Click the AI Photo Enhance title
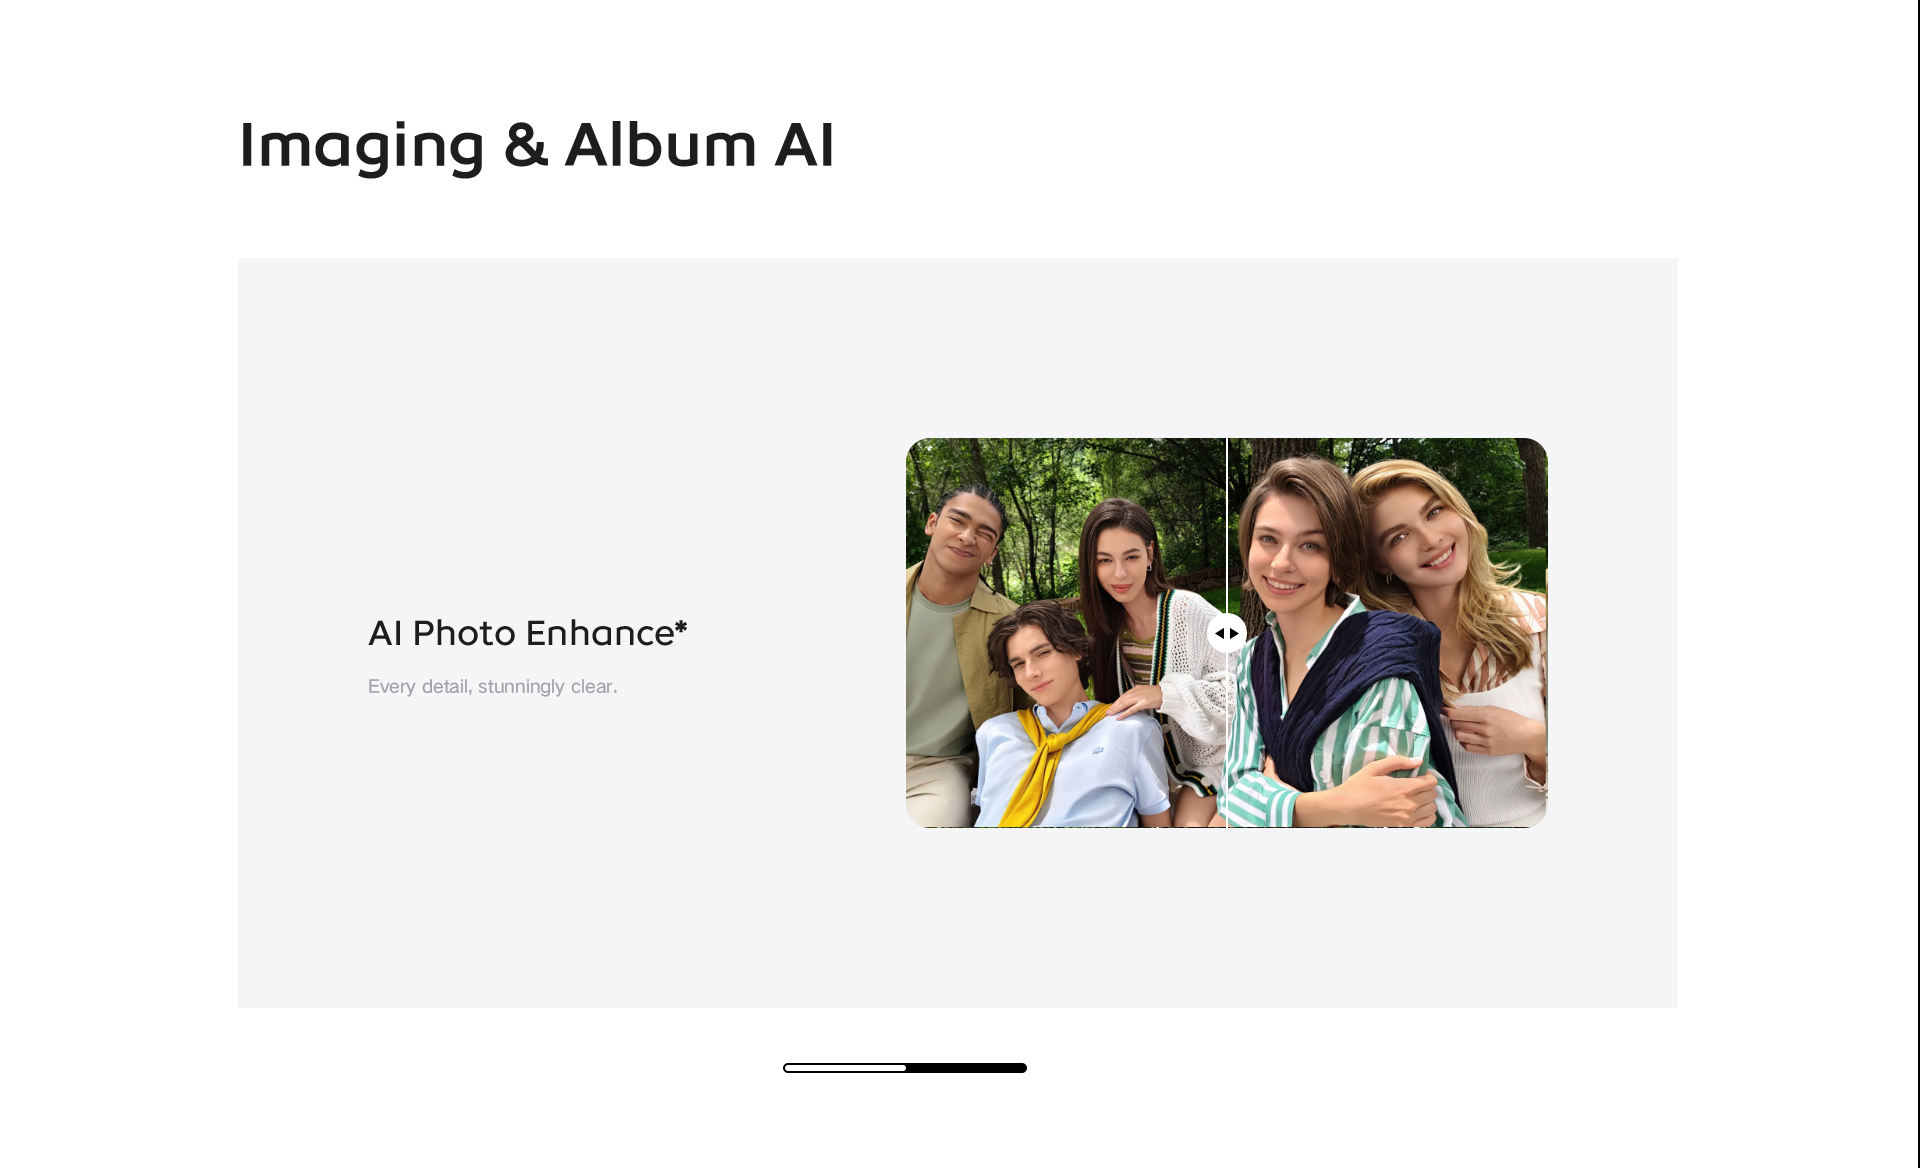This screenshot has width=1920, height=1168. point(521,633)
